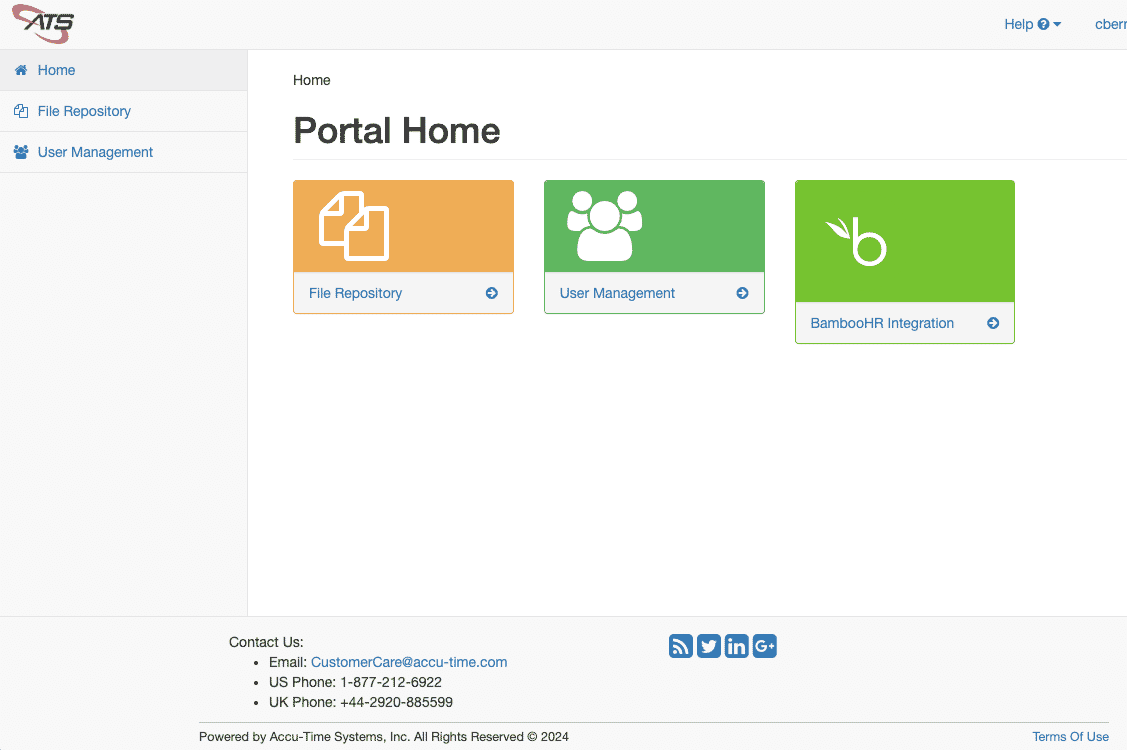Click the large users icon on the green card
This screenshot has width=1127, height=750.
[x=604, y=226]
